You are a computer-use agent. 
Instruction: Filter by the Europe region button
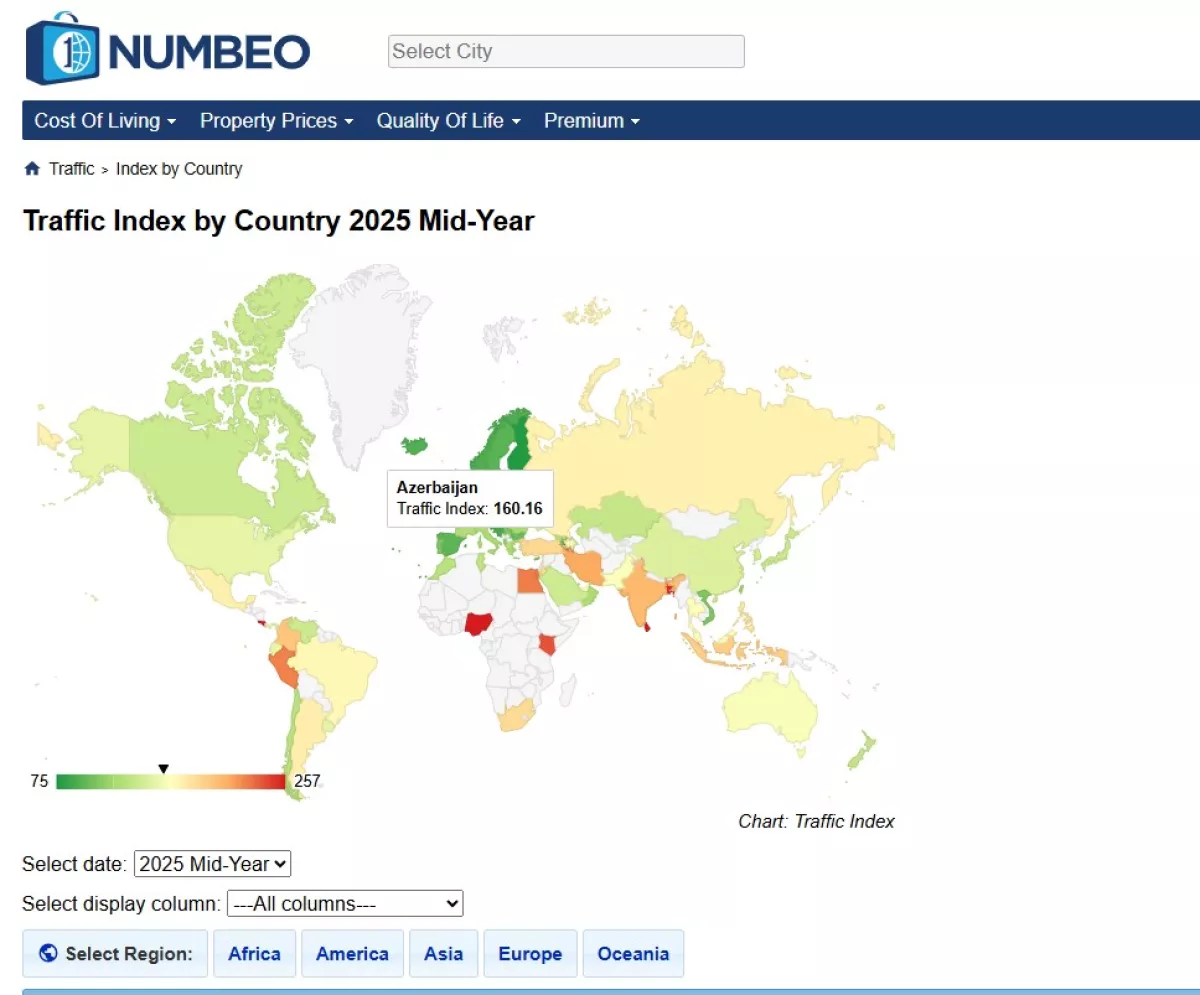tap(530, 953)
